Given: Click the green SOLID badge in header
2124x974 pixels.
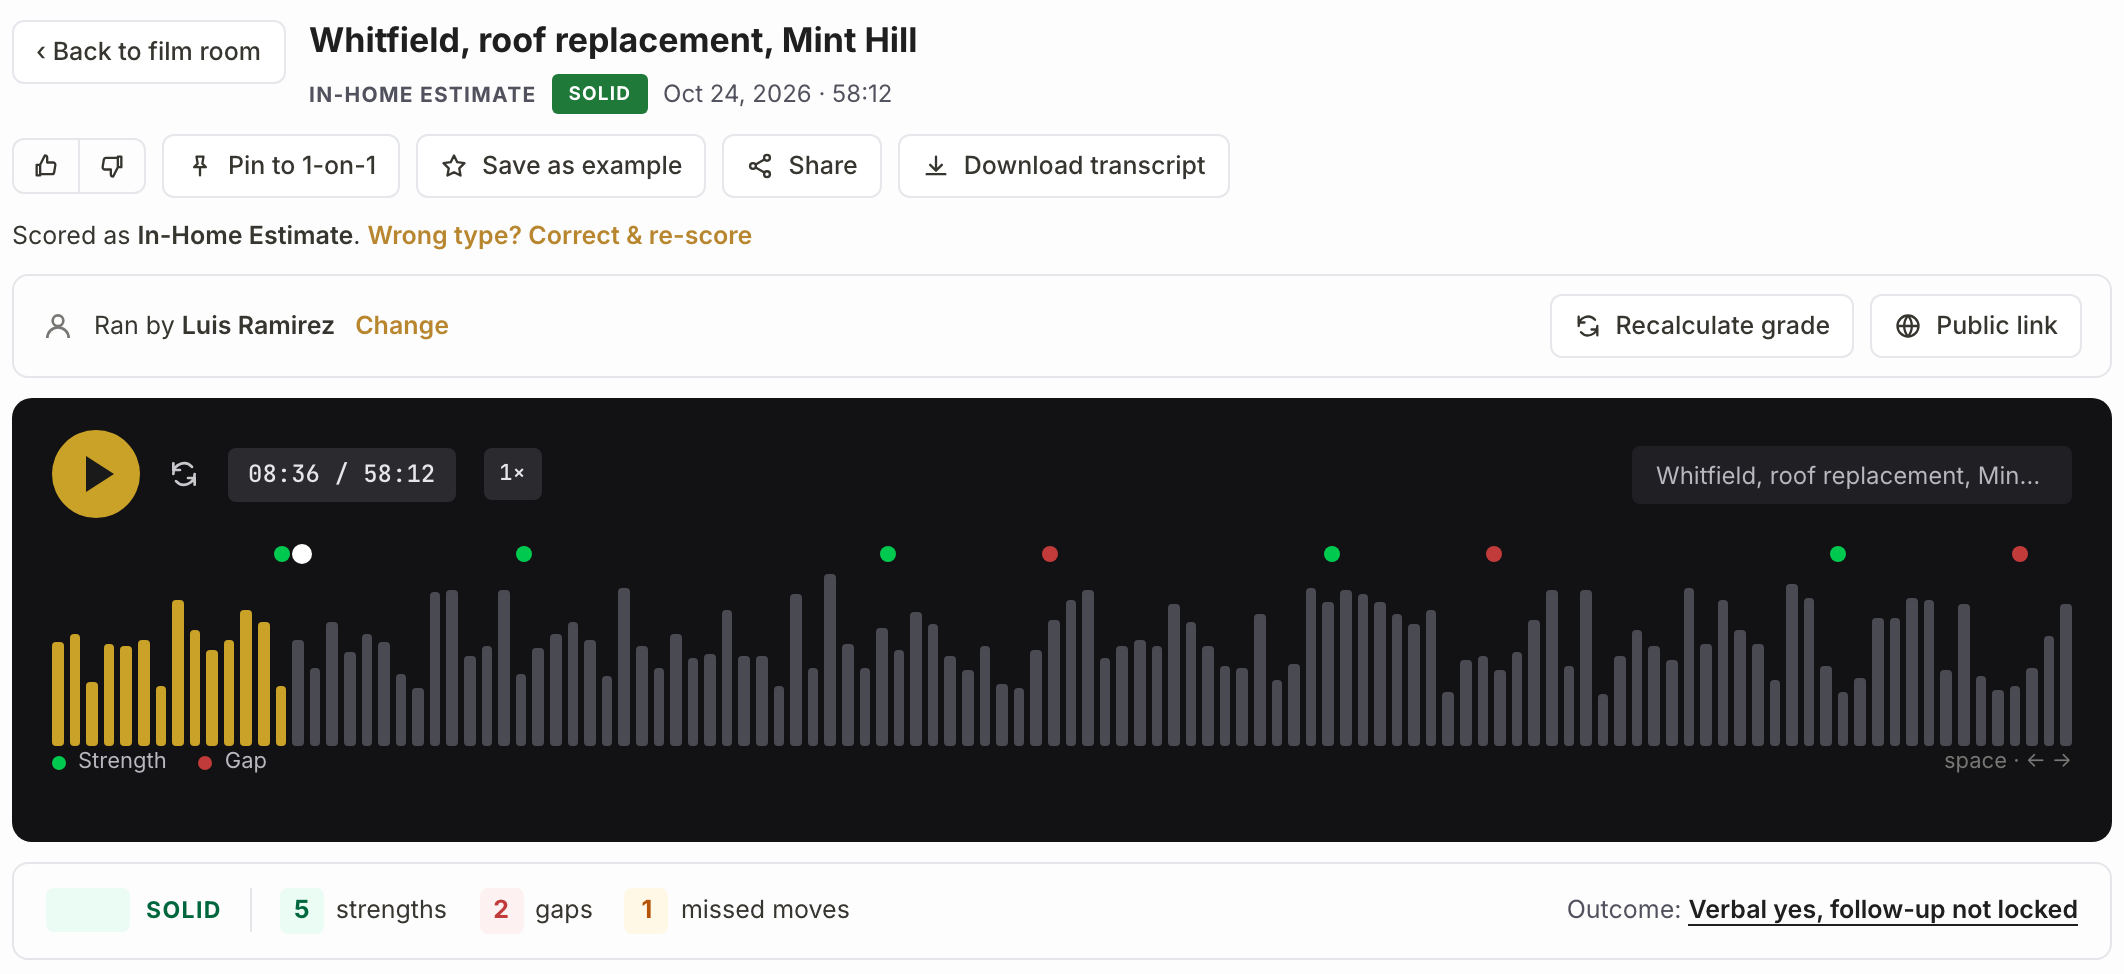Looking at the screenshot, I should click(600, 94).
